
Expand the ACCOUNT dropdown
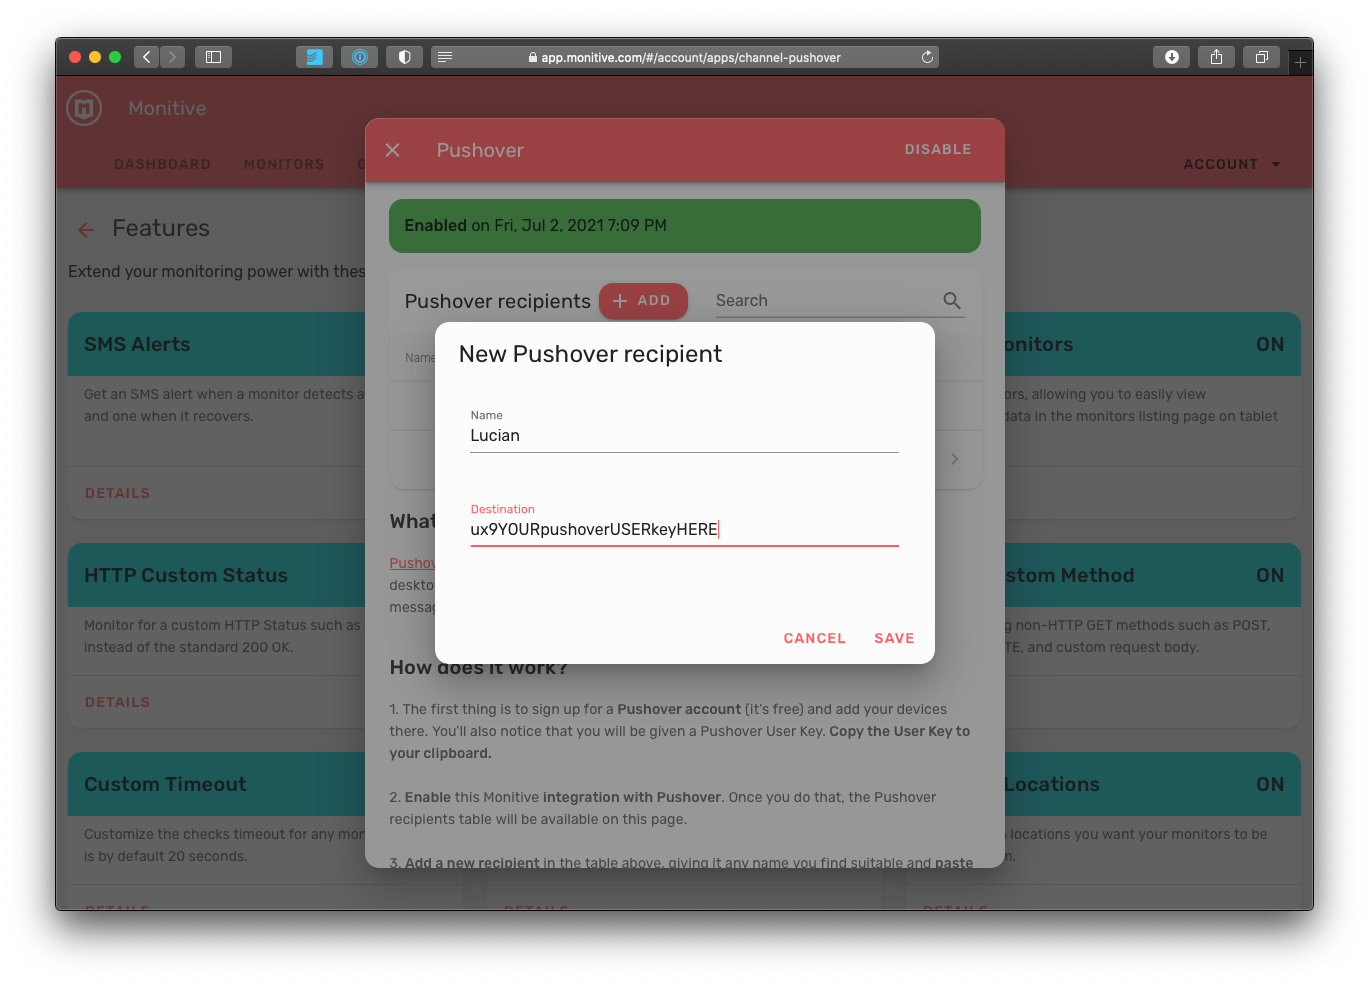click(x=1232, y=164)
